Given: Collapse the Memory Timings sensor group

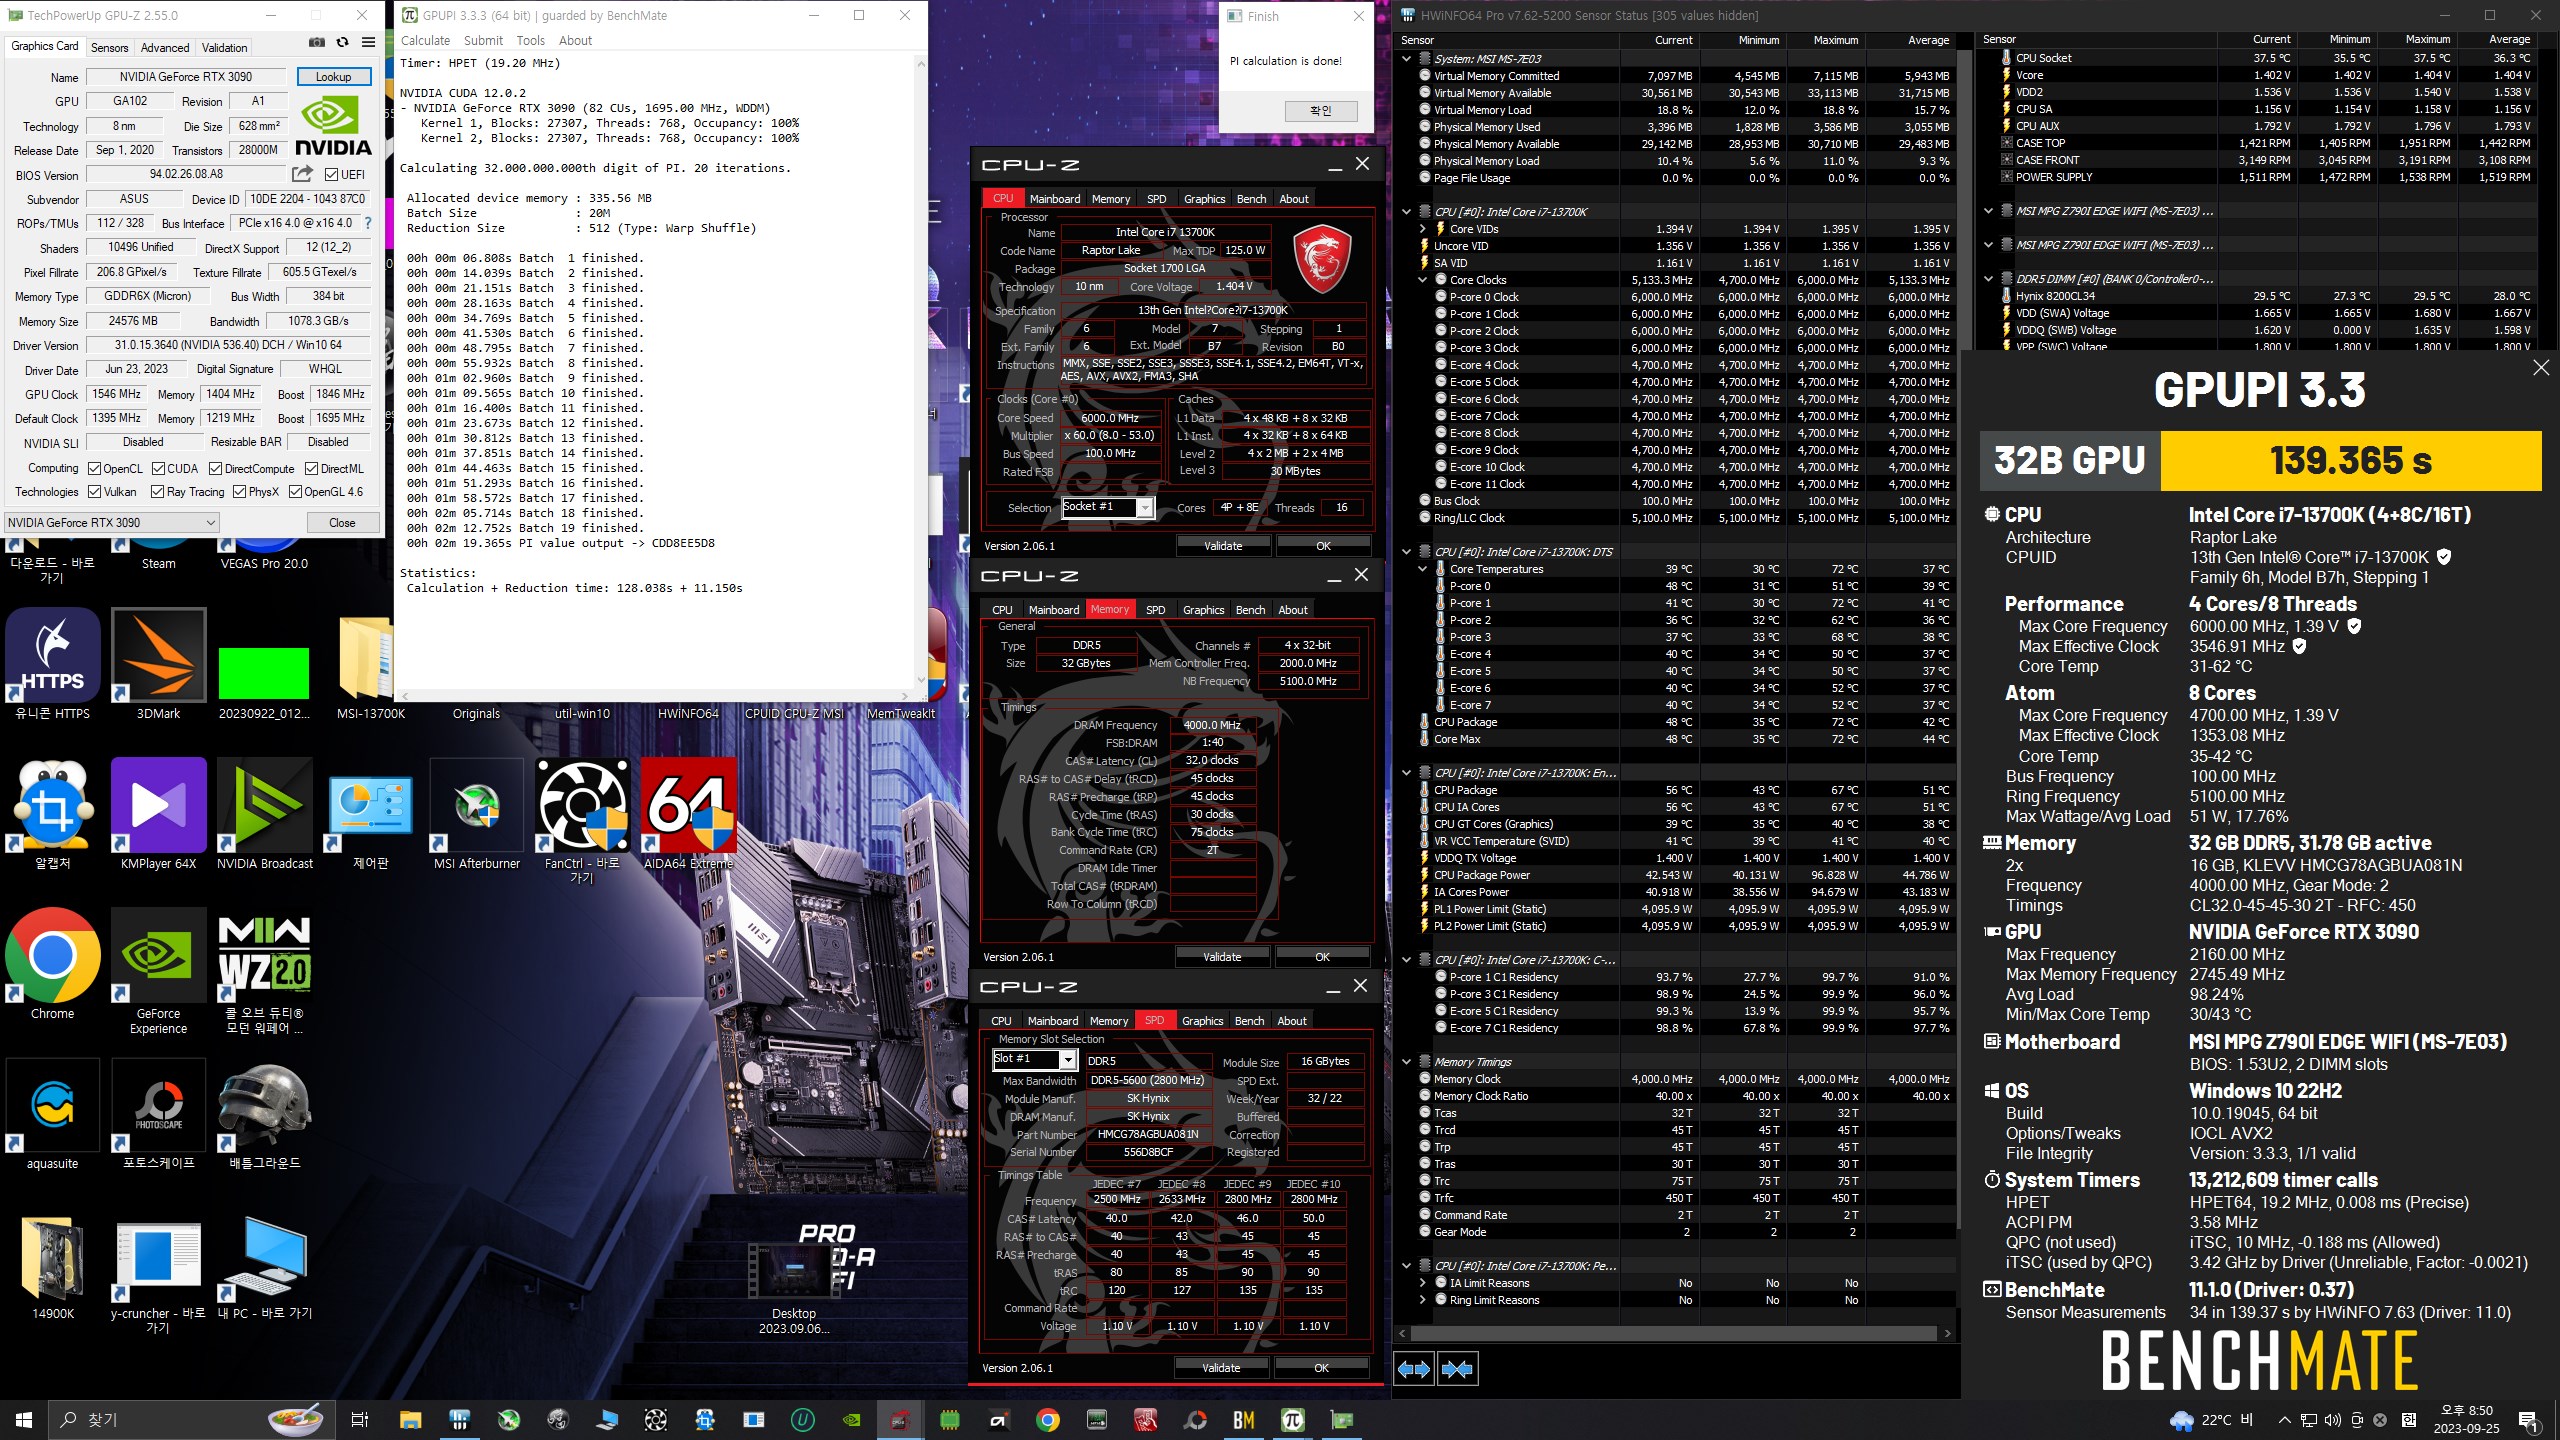Looking at the screenshot, I should click(1407, 1062).
